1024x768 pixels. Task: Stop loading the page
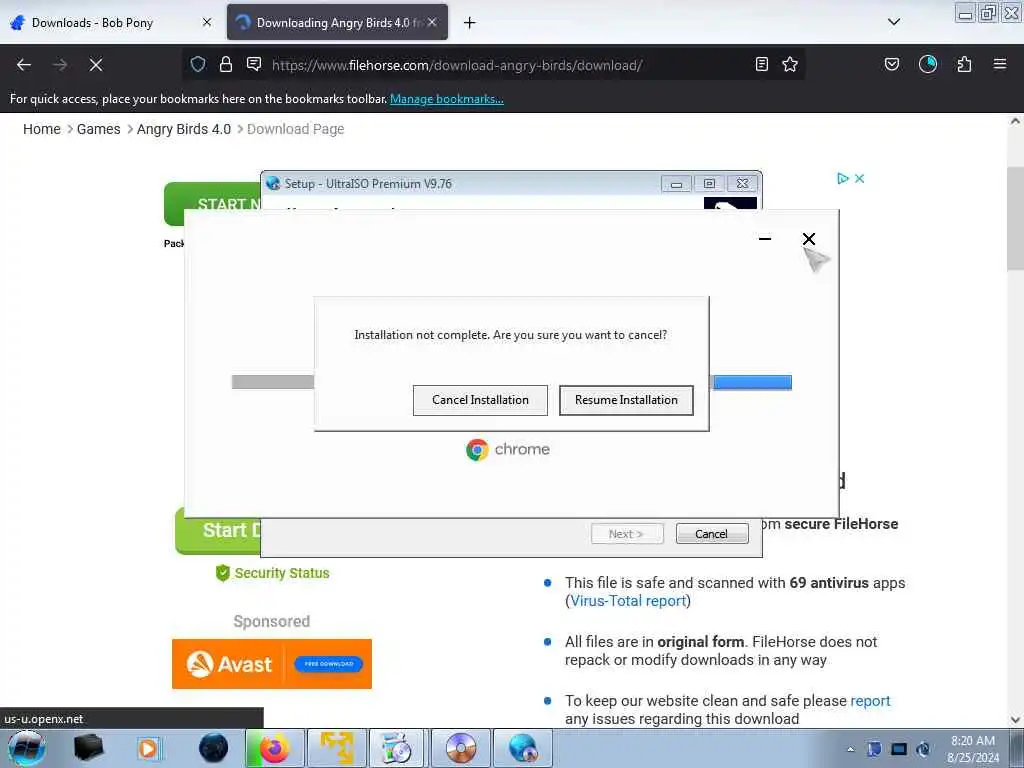[96, 65]
